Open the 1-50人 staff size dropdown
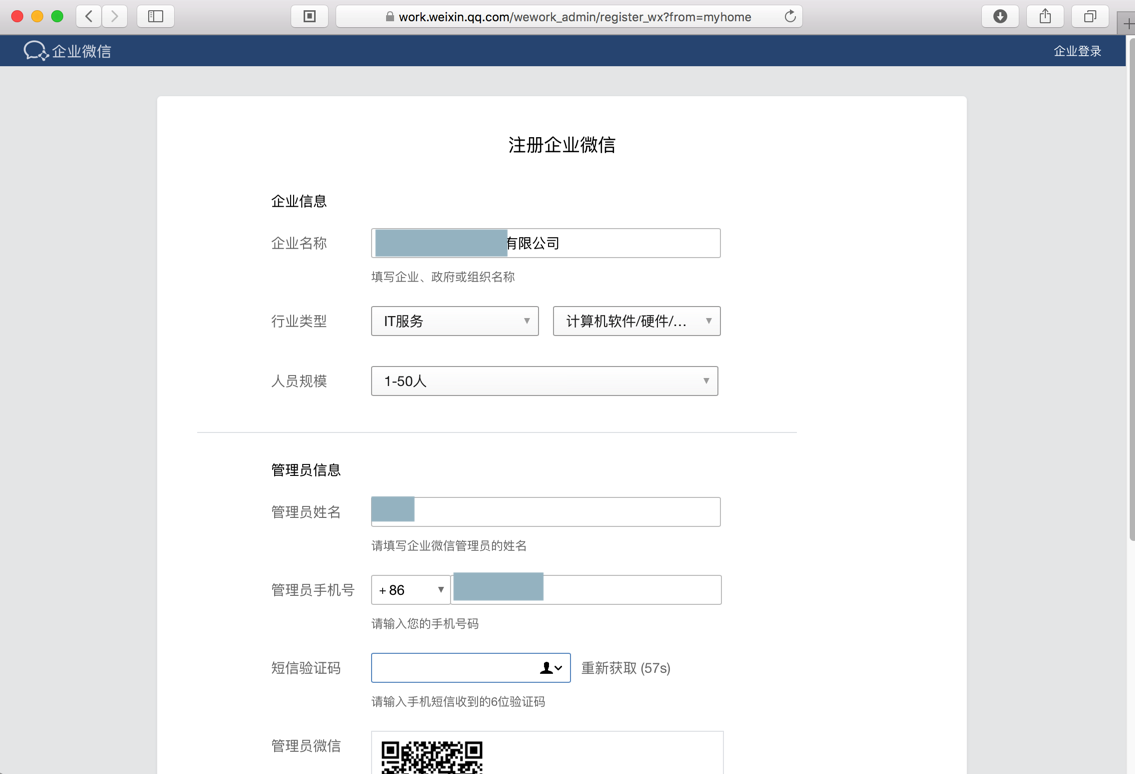The image size is (1135, 774). coord(544,381)
